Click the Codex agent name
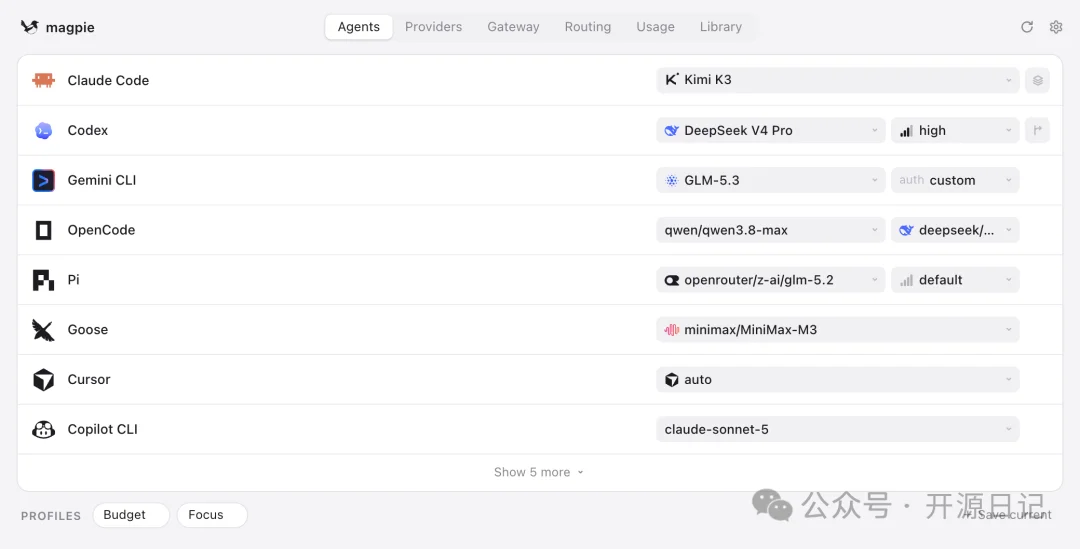The height and width of the screenshot is (549, 1080). pyautogui.click(x=87, y=130)
